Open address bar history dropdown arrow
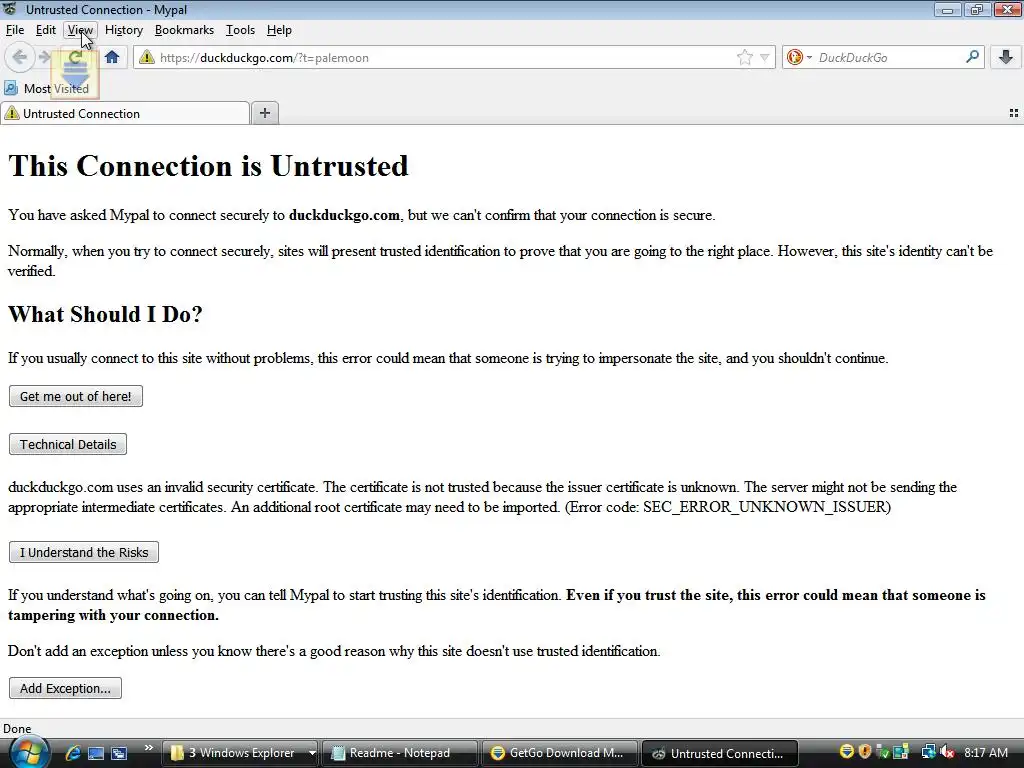The width and height of the screenshot is (1024, 768). pyautogui.click(x=764, y=57)
